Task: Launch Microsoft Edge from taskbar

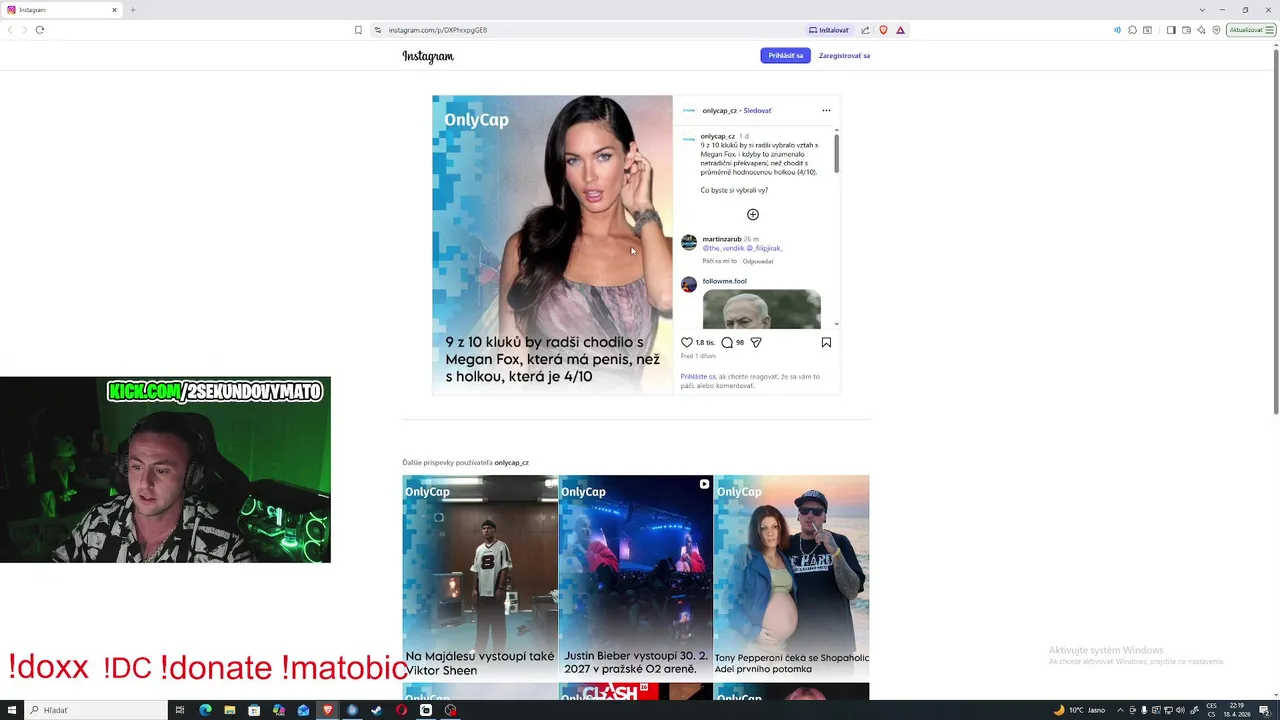Action: click(x=205, y=710)
